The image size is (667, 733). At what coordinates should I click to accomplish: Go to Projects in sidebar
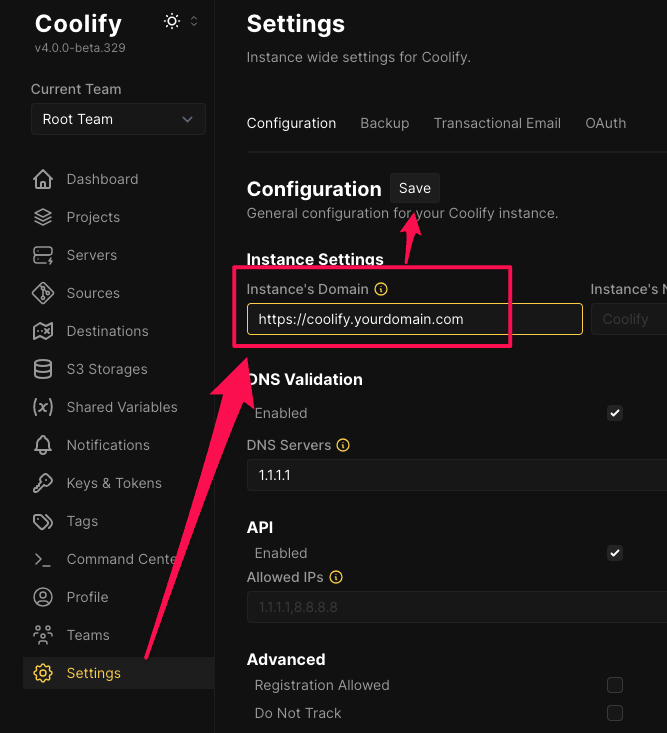coord(93,217)
